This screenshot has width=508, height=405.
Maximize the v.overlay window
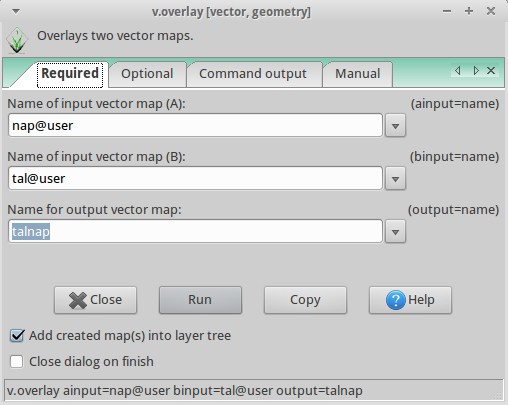click(x=469, y=11)
